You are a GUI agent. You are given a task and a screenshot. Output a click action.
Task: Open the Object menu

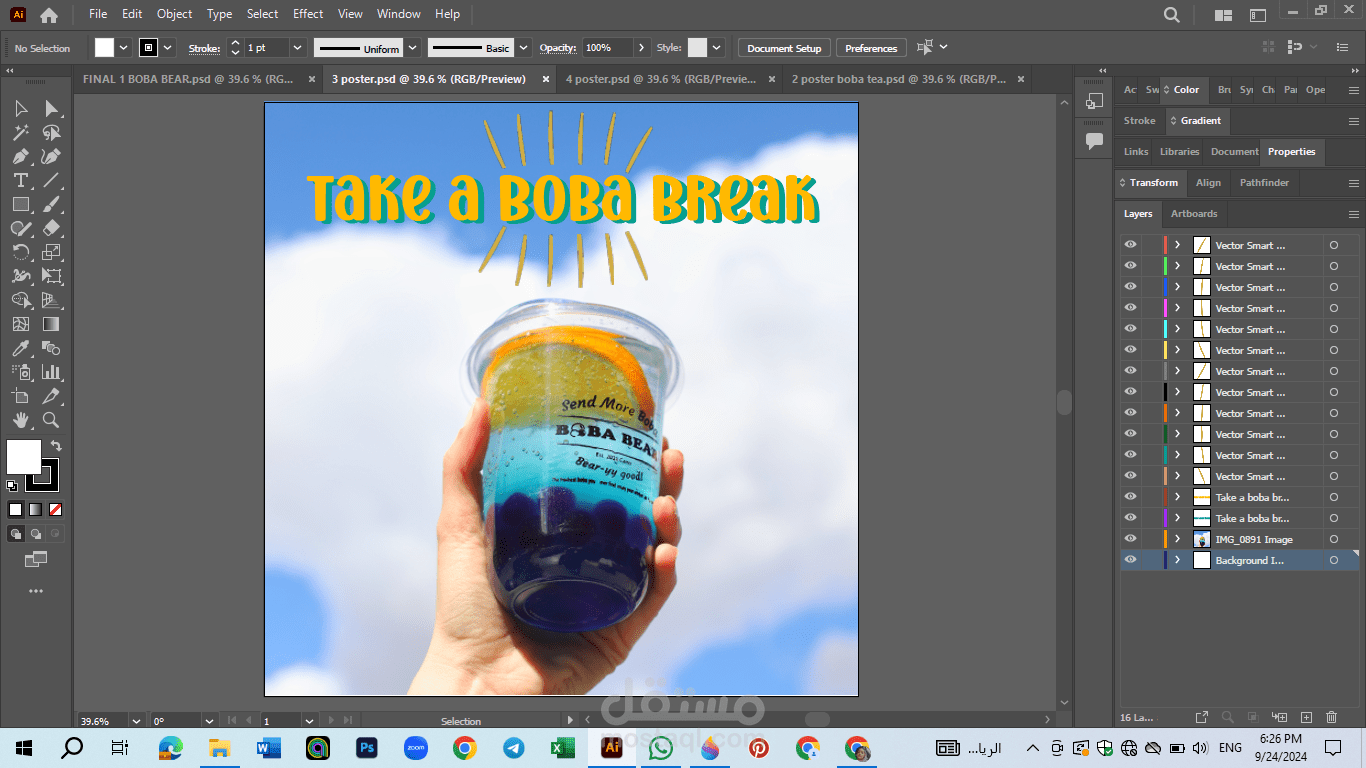(175, 14)
